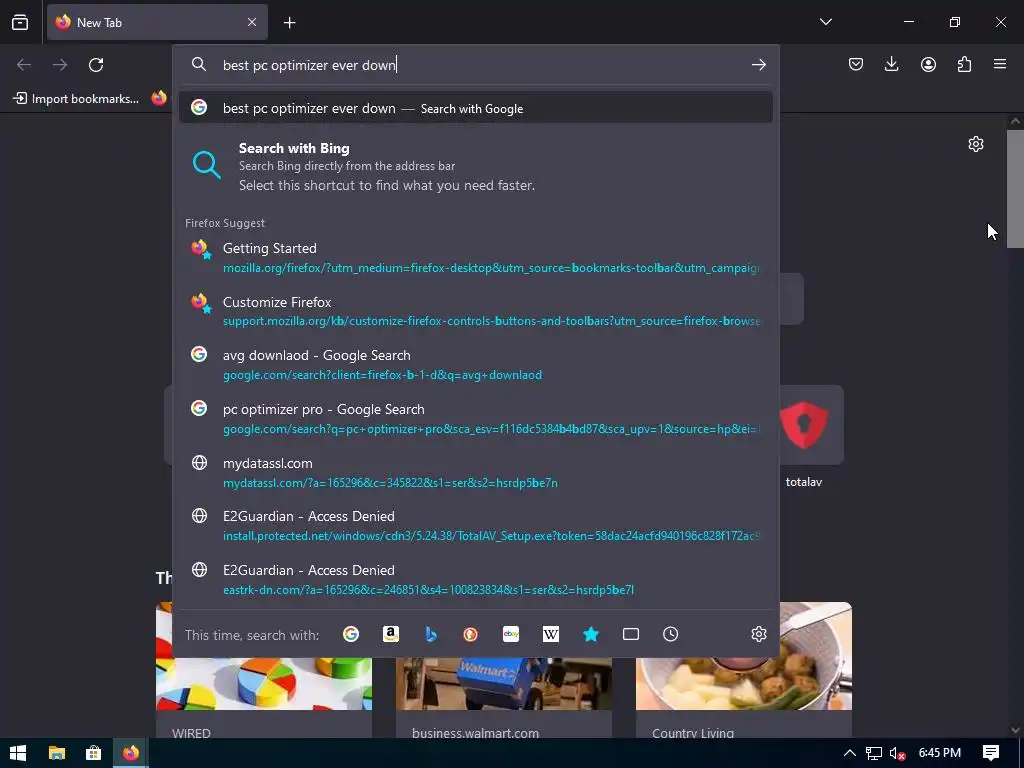This screenshot has width=1024, height=768.
Task: Open a new tab with plus button
Action: coord(289,22)
